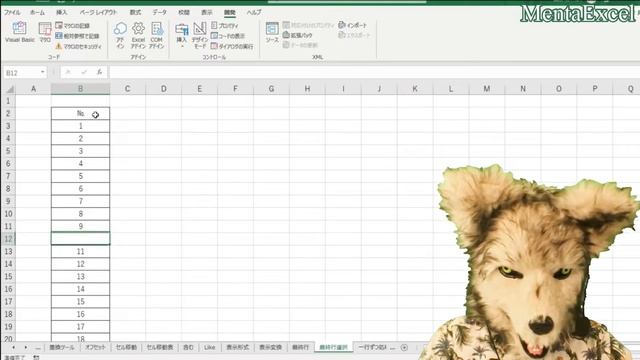Switch to the 表示形式 sheet tab
The height and width of the screenshot is (360, 640).
(238, 347)
